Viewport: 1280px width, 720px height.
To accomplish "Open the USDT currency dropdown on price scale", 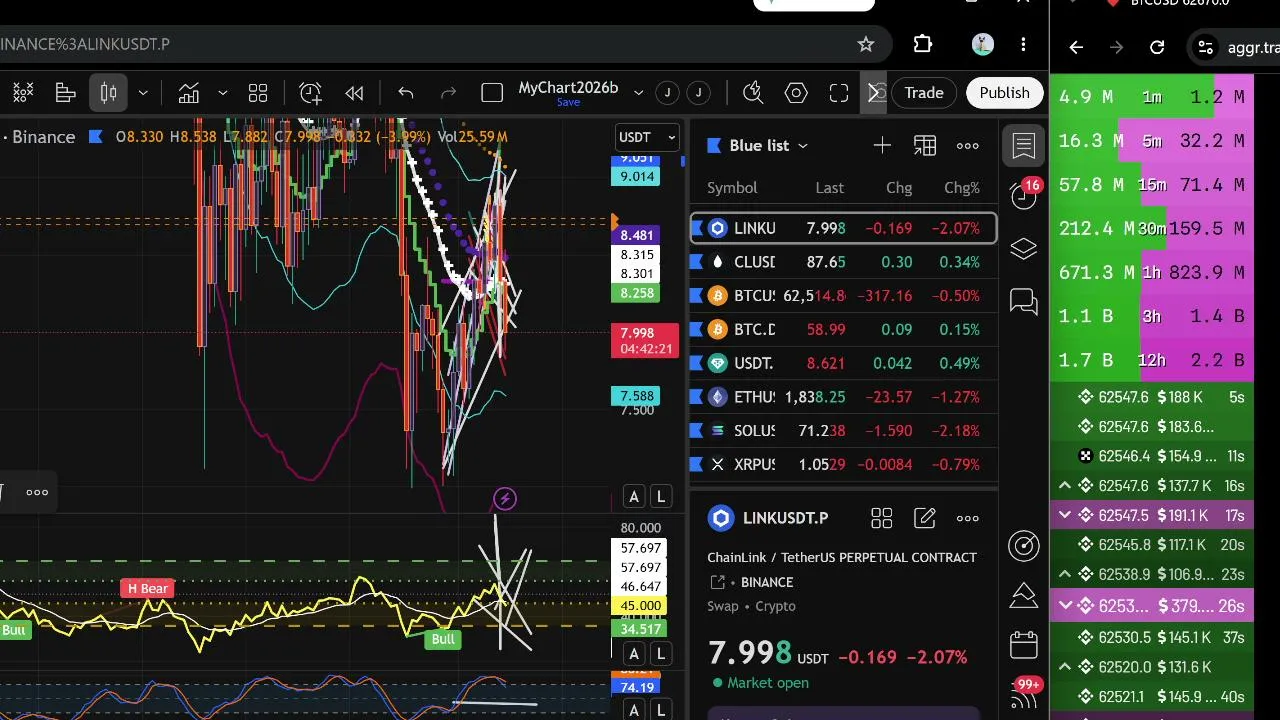I will click(x=647, y=137).
